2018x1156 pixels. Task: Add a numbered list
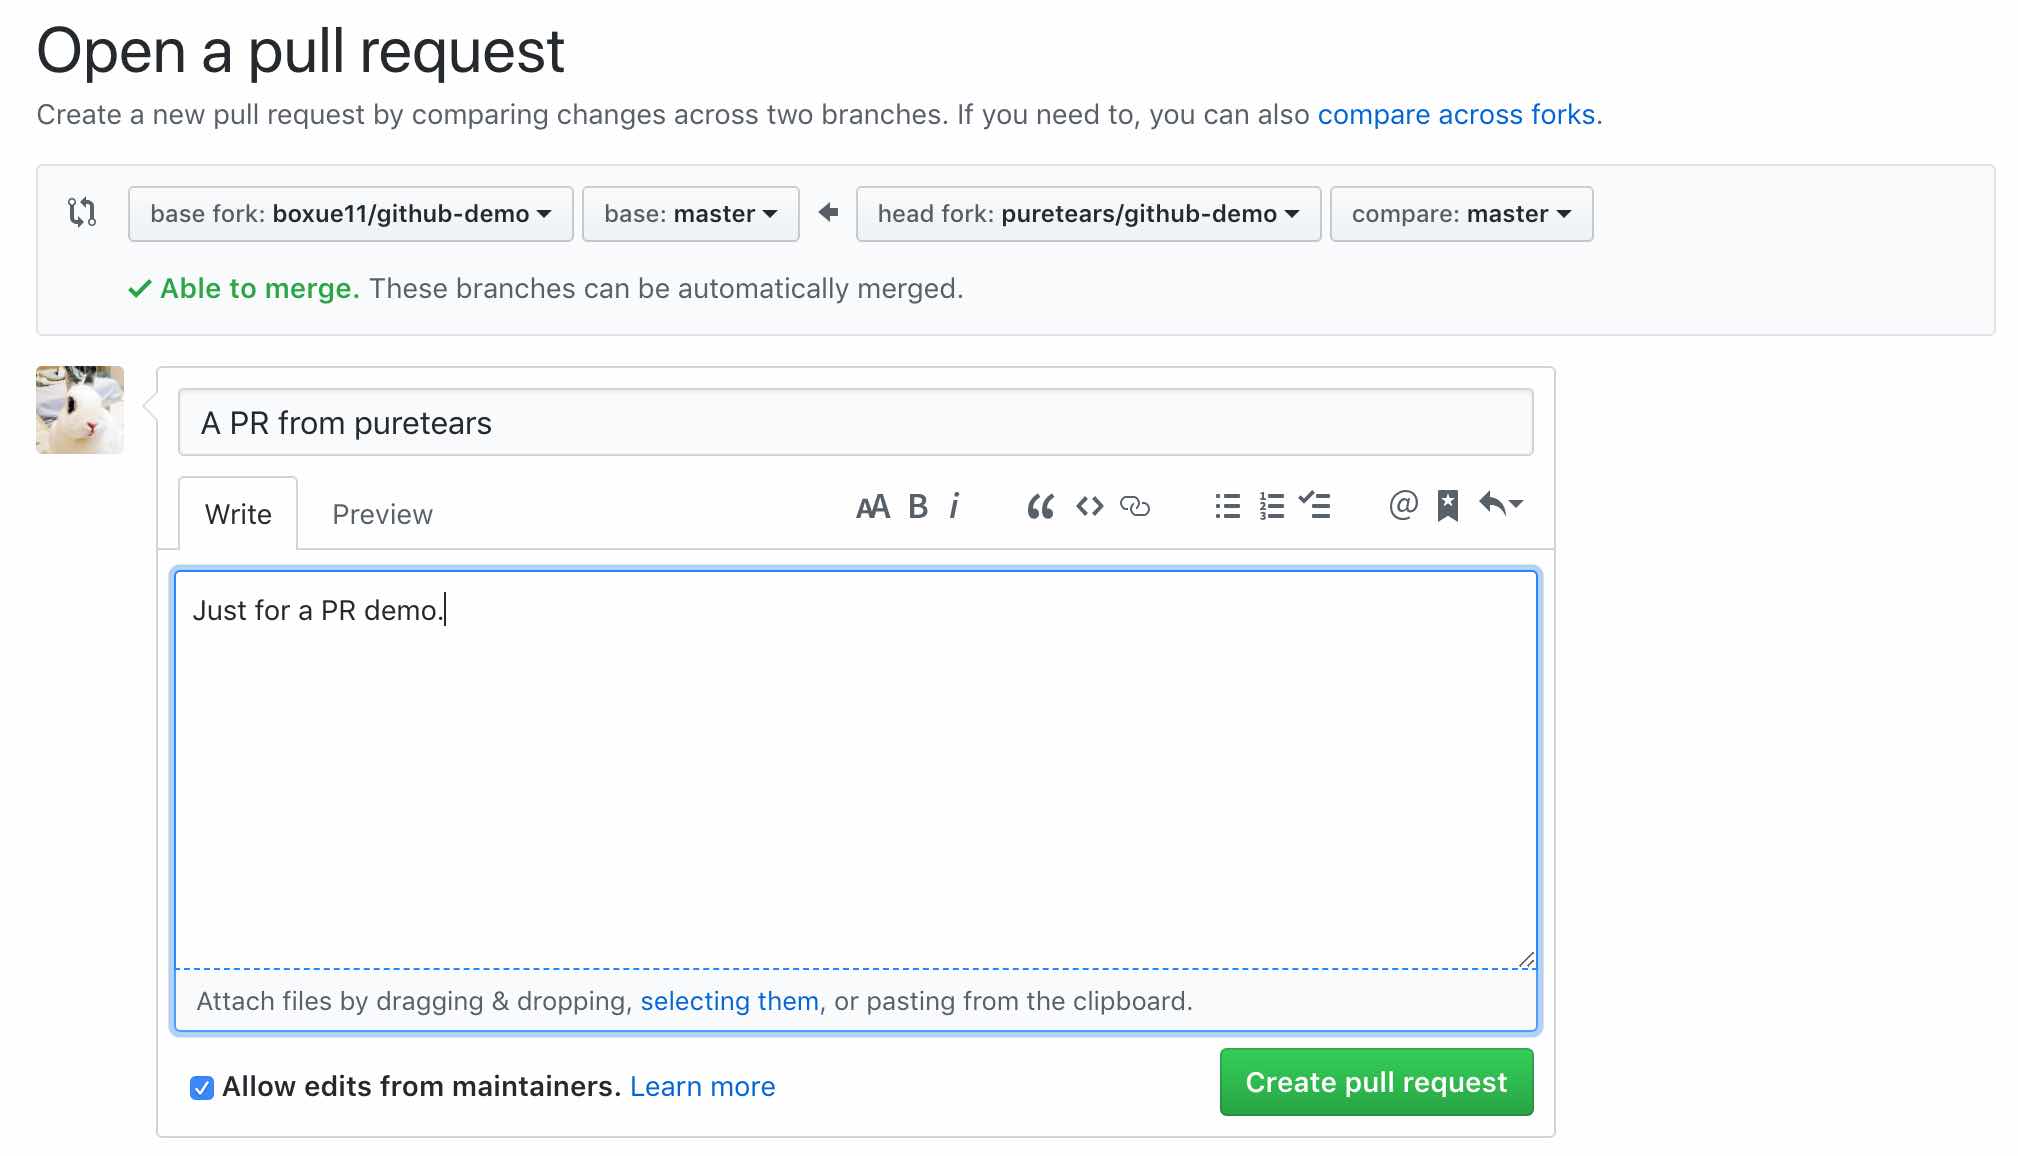point(1271,507)
